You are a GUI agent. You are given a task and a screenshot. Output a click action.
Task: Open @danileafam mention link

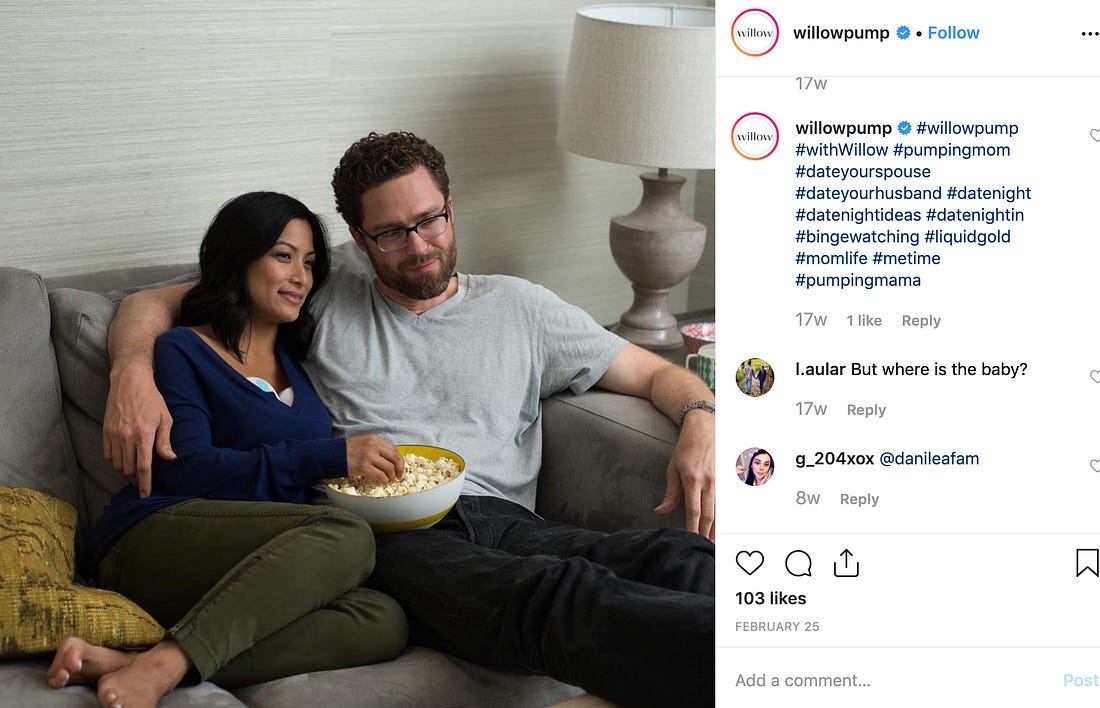pyautogui.click(x=929, y=459)
